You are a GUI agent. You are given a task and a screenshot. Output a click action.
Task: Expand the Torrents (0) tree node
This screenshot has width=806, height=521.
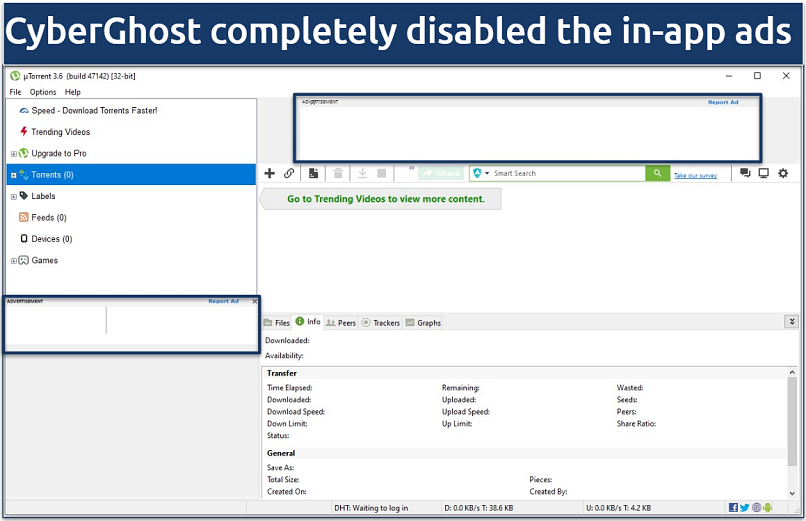[x=14, y=175]
